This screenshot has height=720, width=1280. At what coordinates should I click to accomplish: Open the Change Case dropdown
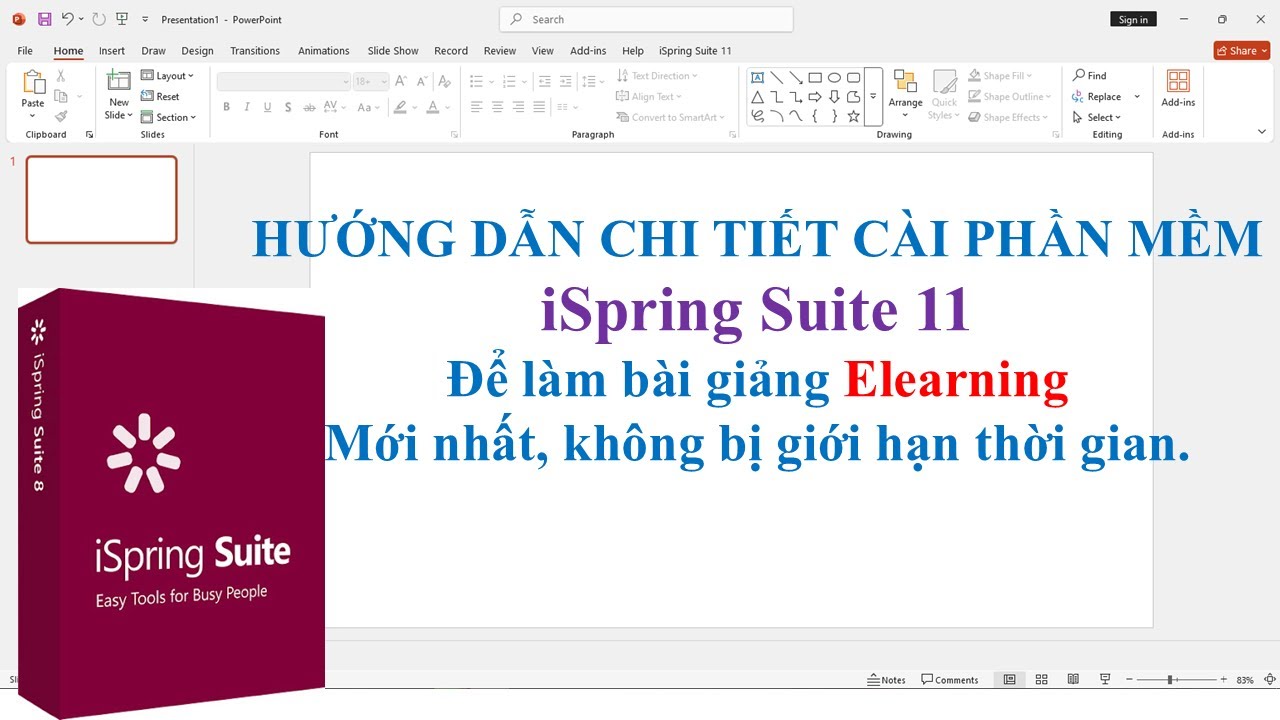(367, 107)
